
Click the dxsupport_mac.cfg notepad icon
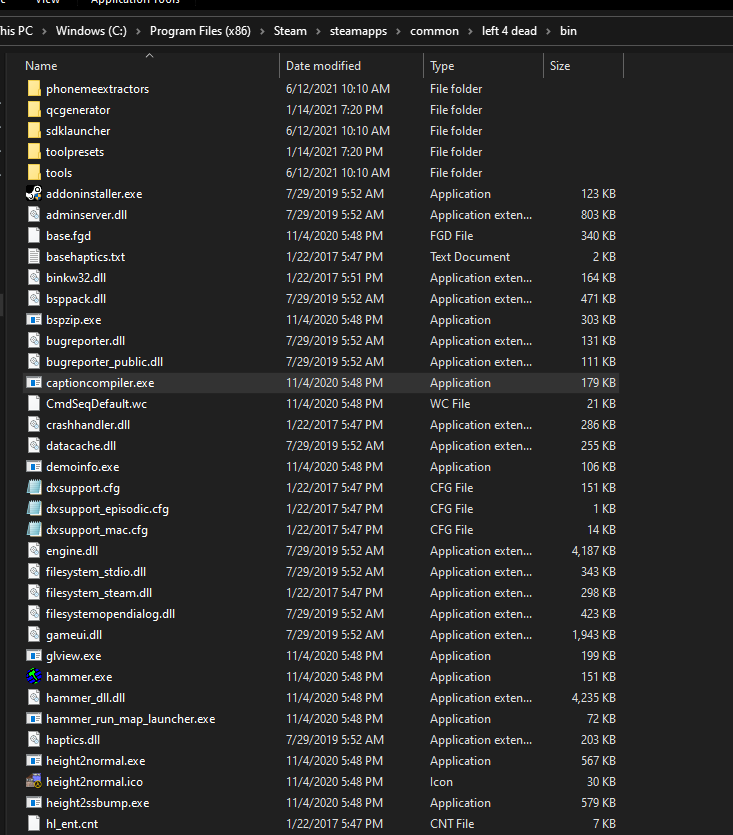[34, 529]
